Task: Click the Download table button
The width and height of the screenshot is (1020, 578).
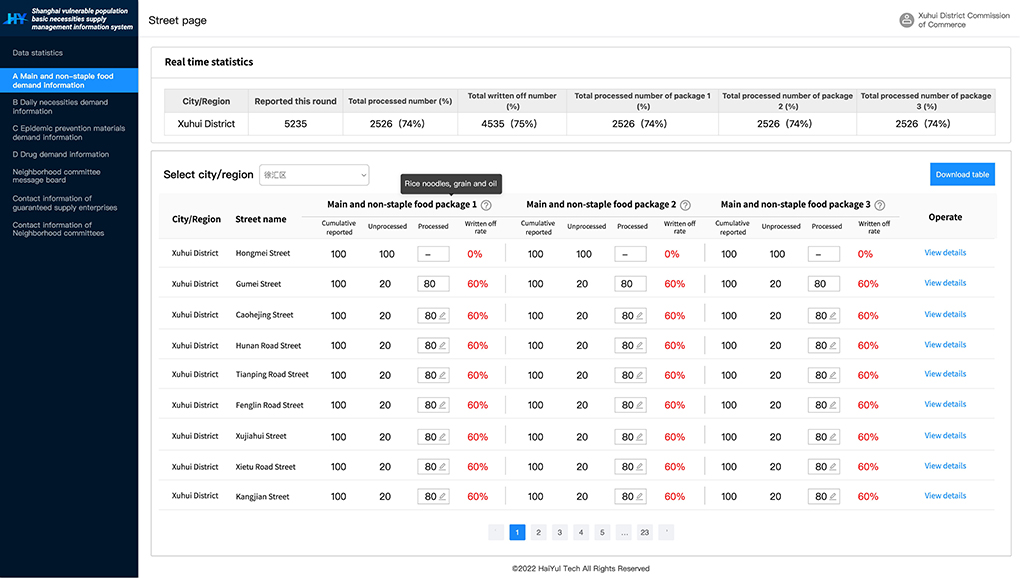Action: click(962, 174)
